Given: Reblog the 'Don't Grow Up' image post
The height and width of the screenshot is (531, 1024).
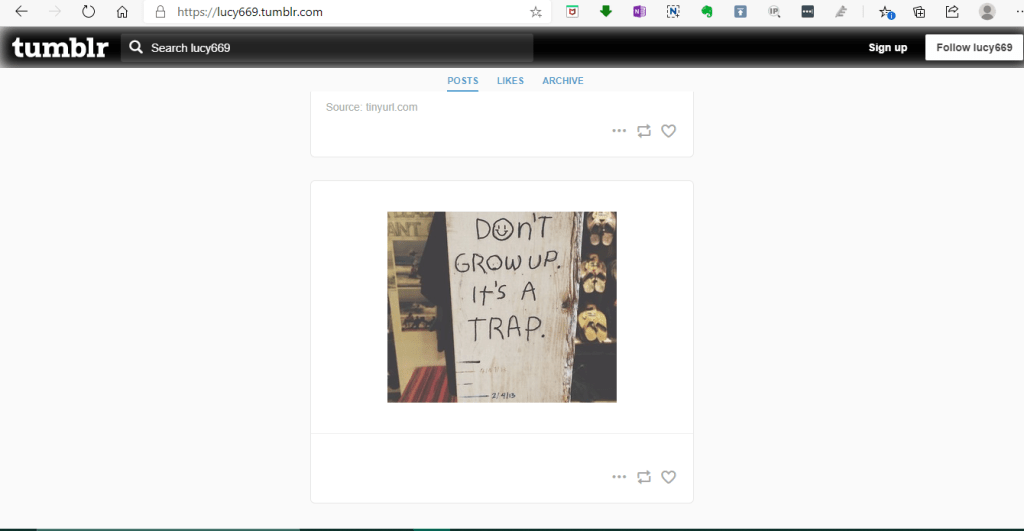Looking at the screenshot, I should 644,477.
